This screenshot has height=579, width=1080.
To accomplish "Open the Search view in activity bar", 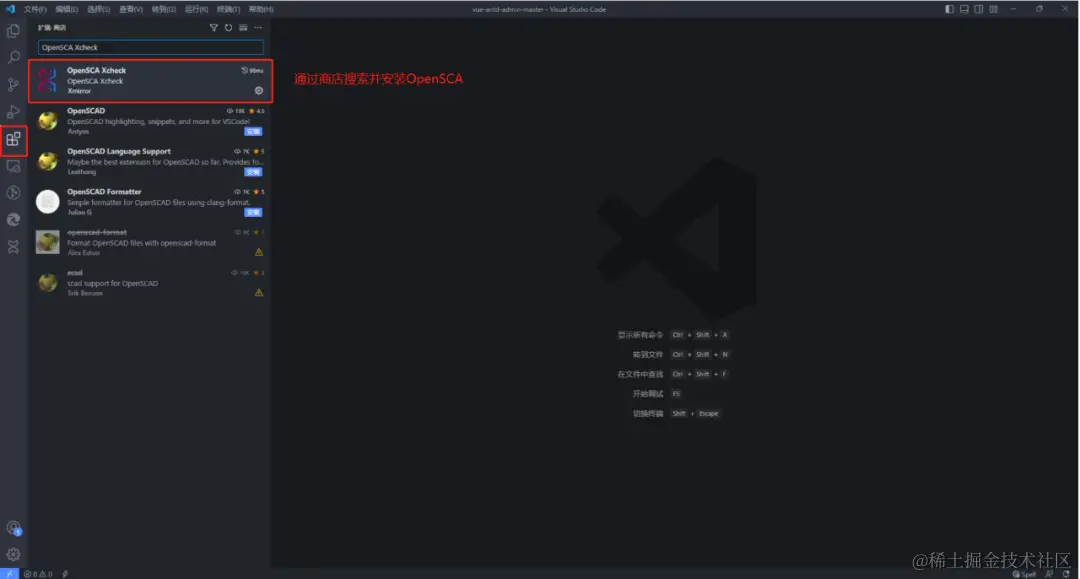I will pos(13,58).
